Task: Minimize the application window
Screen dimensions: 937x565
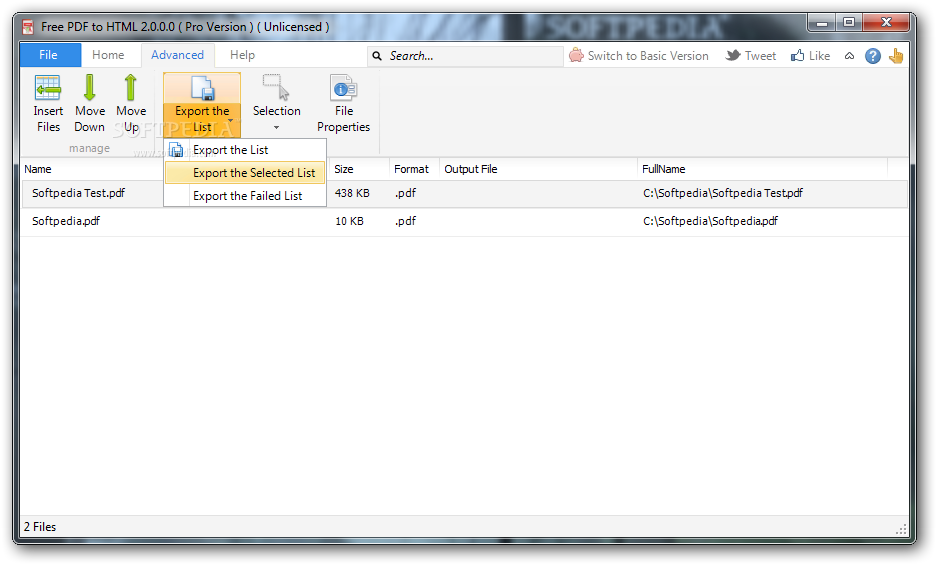Action: pos(822,23)
